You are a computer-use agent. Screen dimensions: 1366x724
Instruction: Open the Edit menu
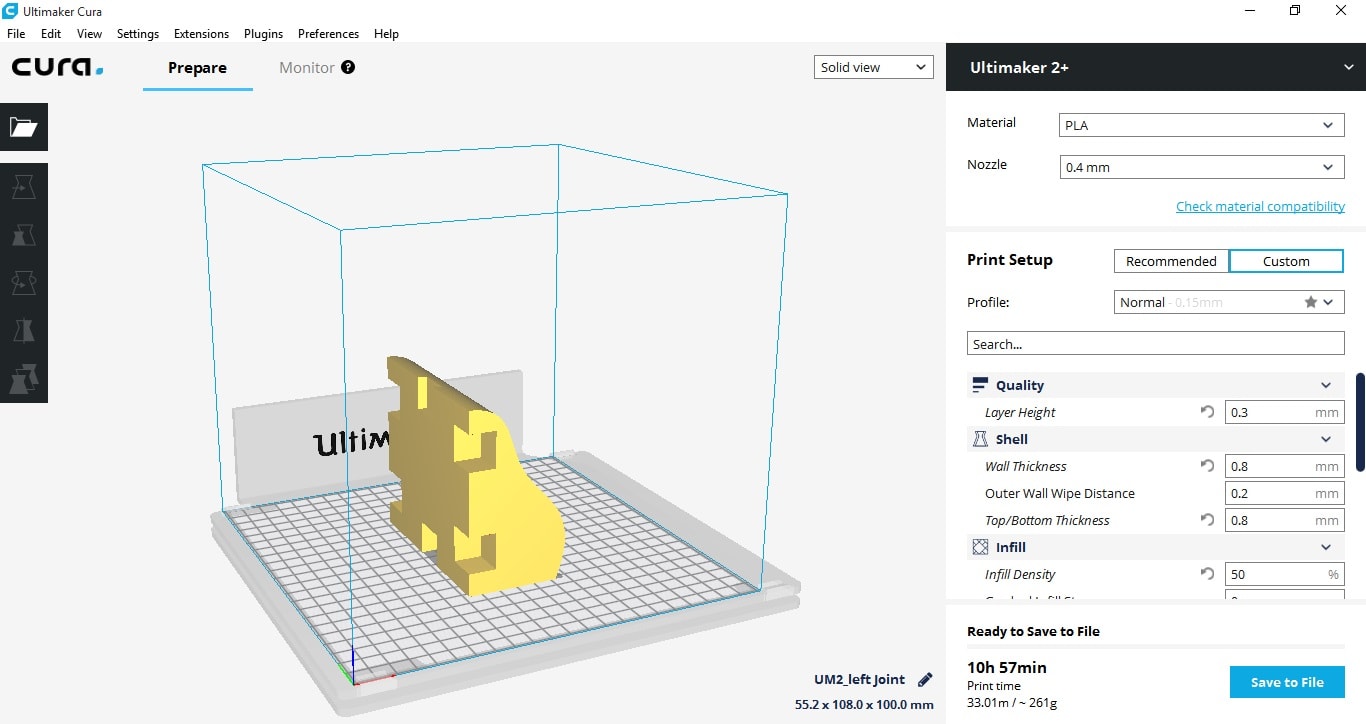[51, 33]
